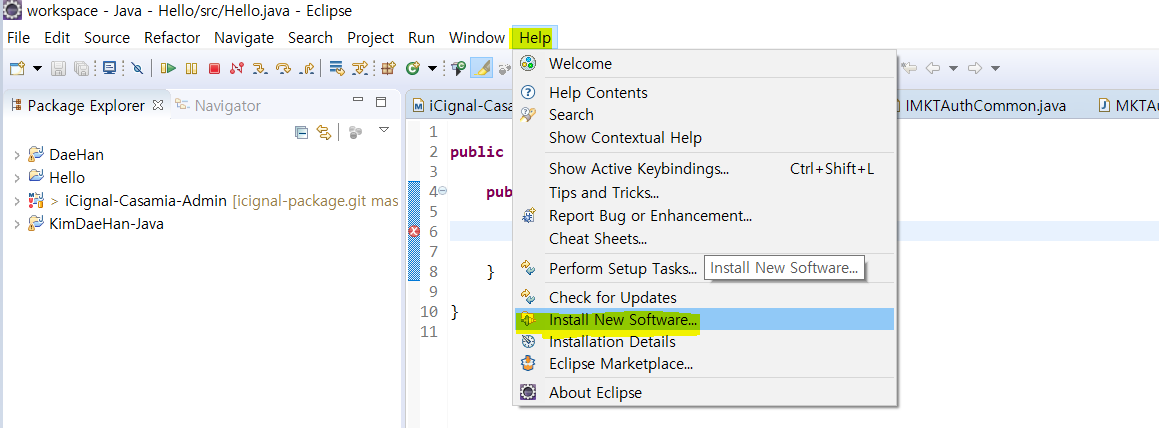This screenshot has width=1159, height=428.
Task: Open the Navigate menu
Action: tap(244, 38)
